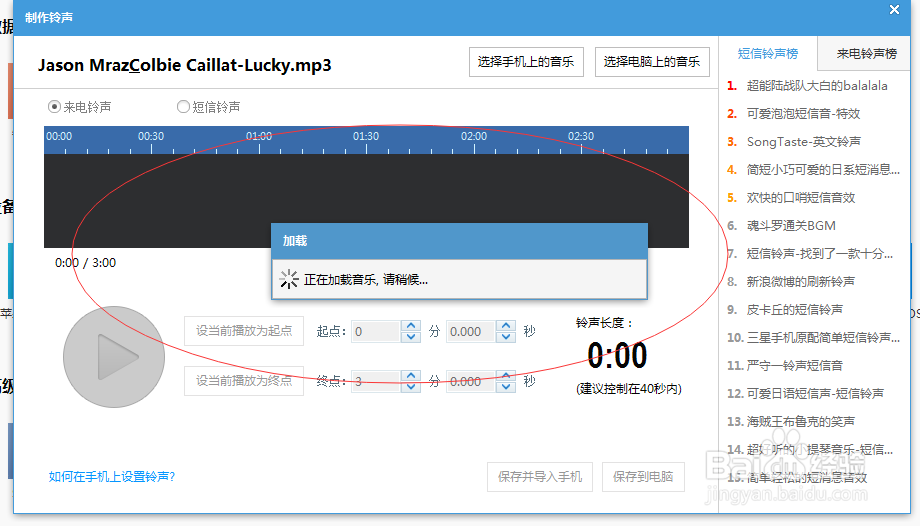The image size is (920, 526).
Task: Select ringtone 简短小巧可爱的日系短消息
Action: [x=823, y=170]
